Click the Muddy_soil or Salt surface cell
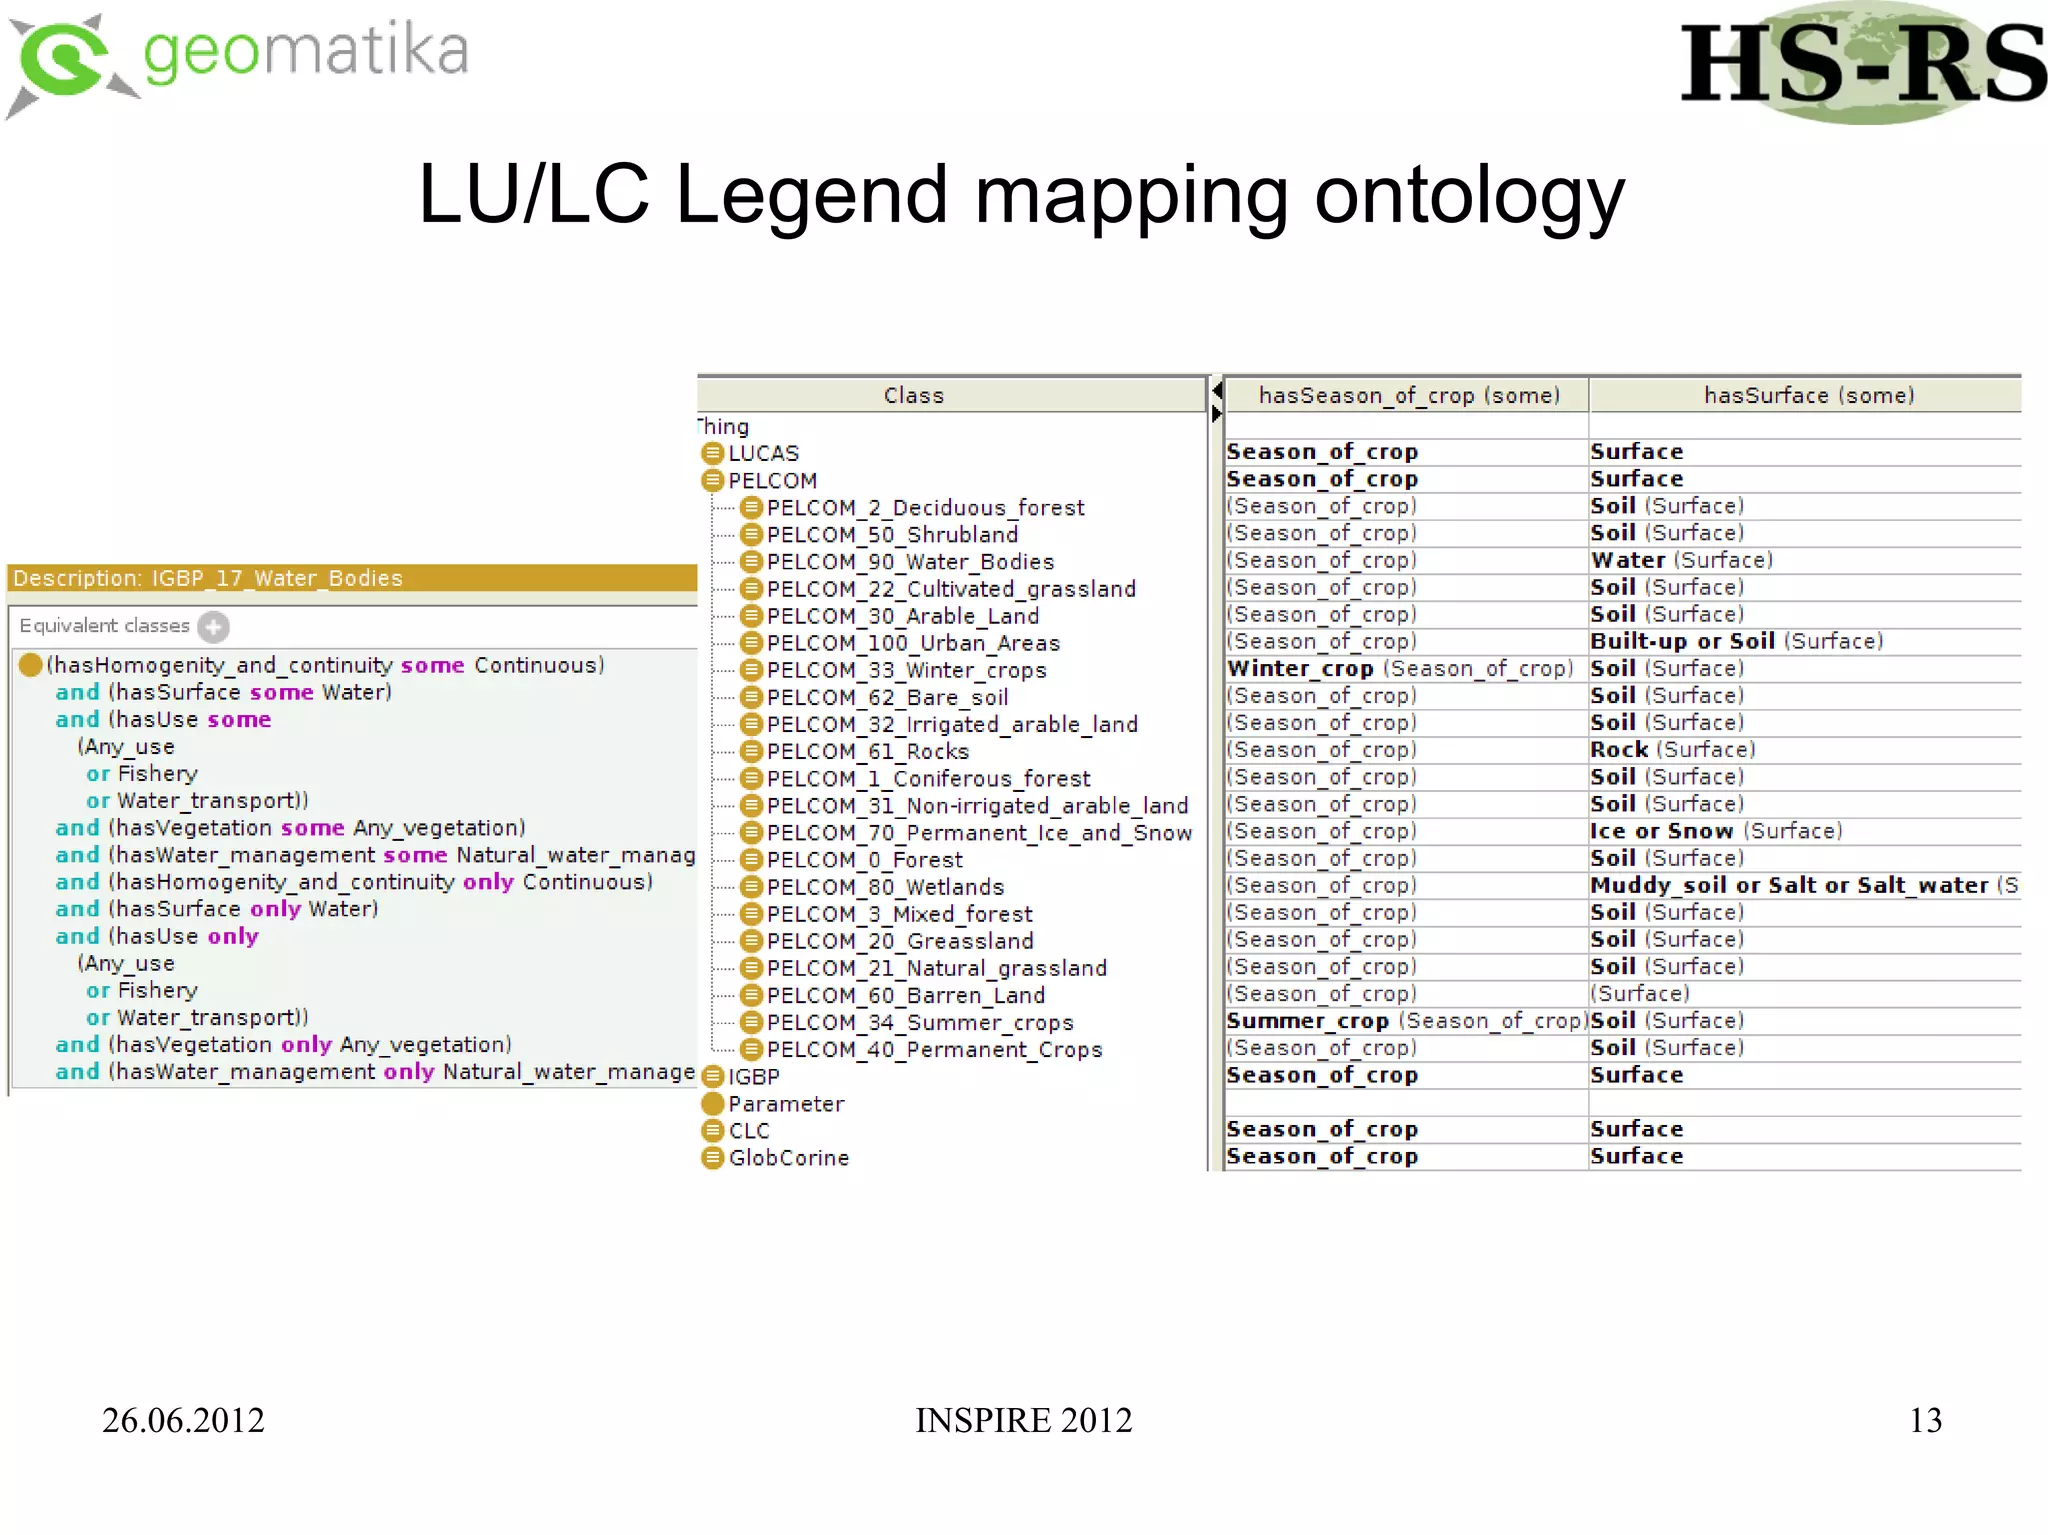 coord(1806,885)
